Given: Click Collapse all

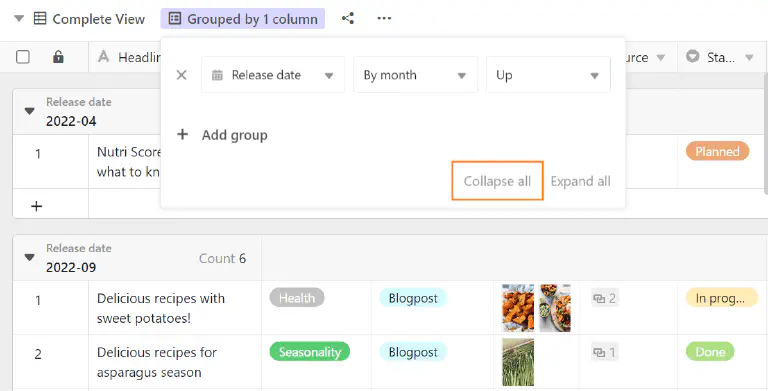Looking at the screenshot, I should click(497, 181).
